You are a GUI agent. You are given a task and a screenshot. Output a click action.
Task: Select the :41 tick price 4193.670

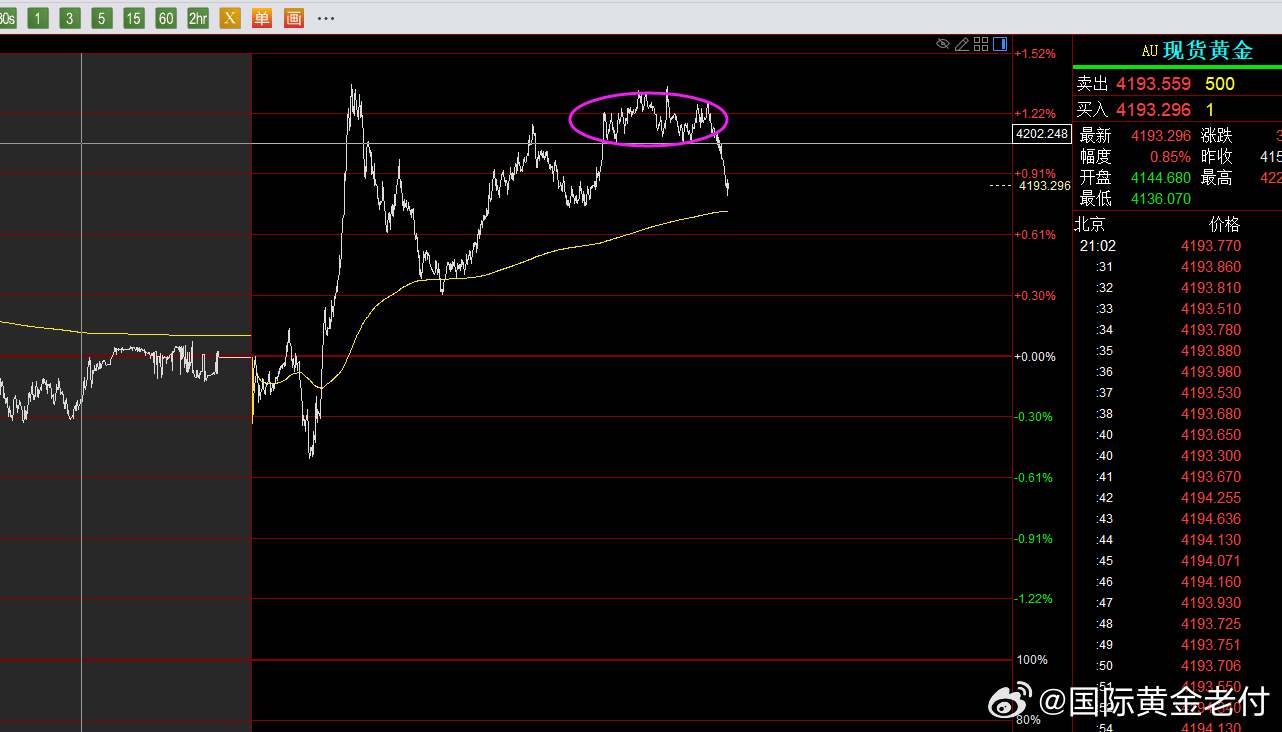pos(1211,477)
